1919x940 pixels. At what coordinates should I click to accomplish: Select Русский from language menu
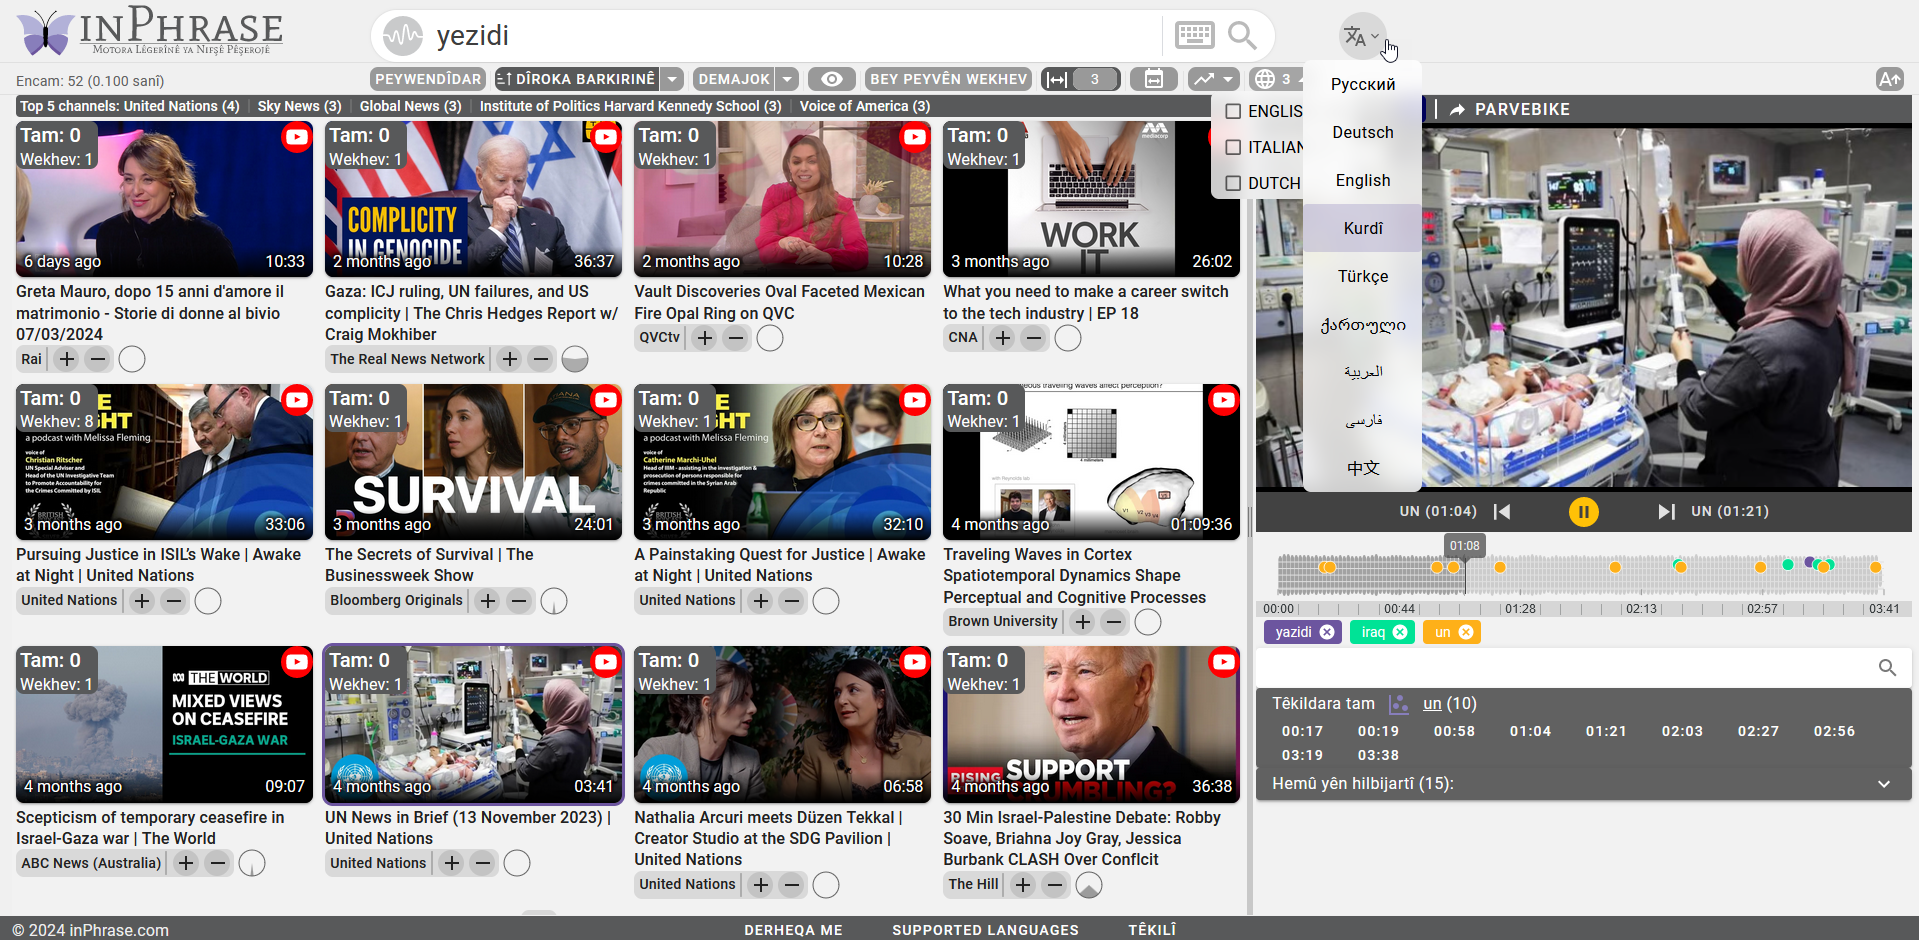pos(1363,84)
